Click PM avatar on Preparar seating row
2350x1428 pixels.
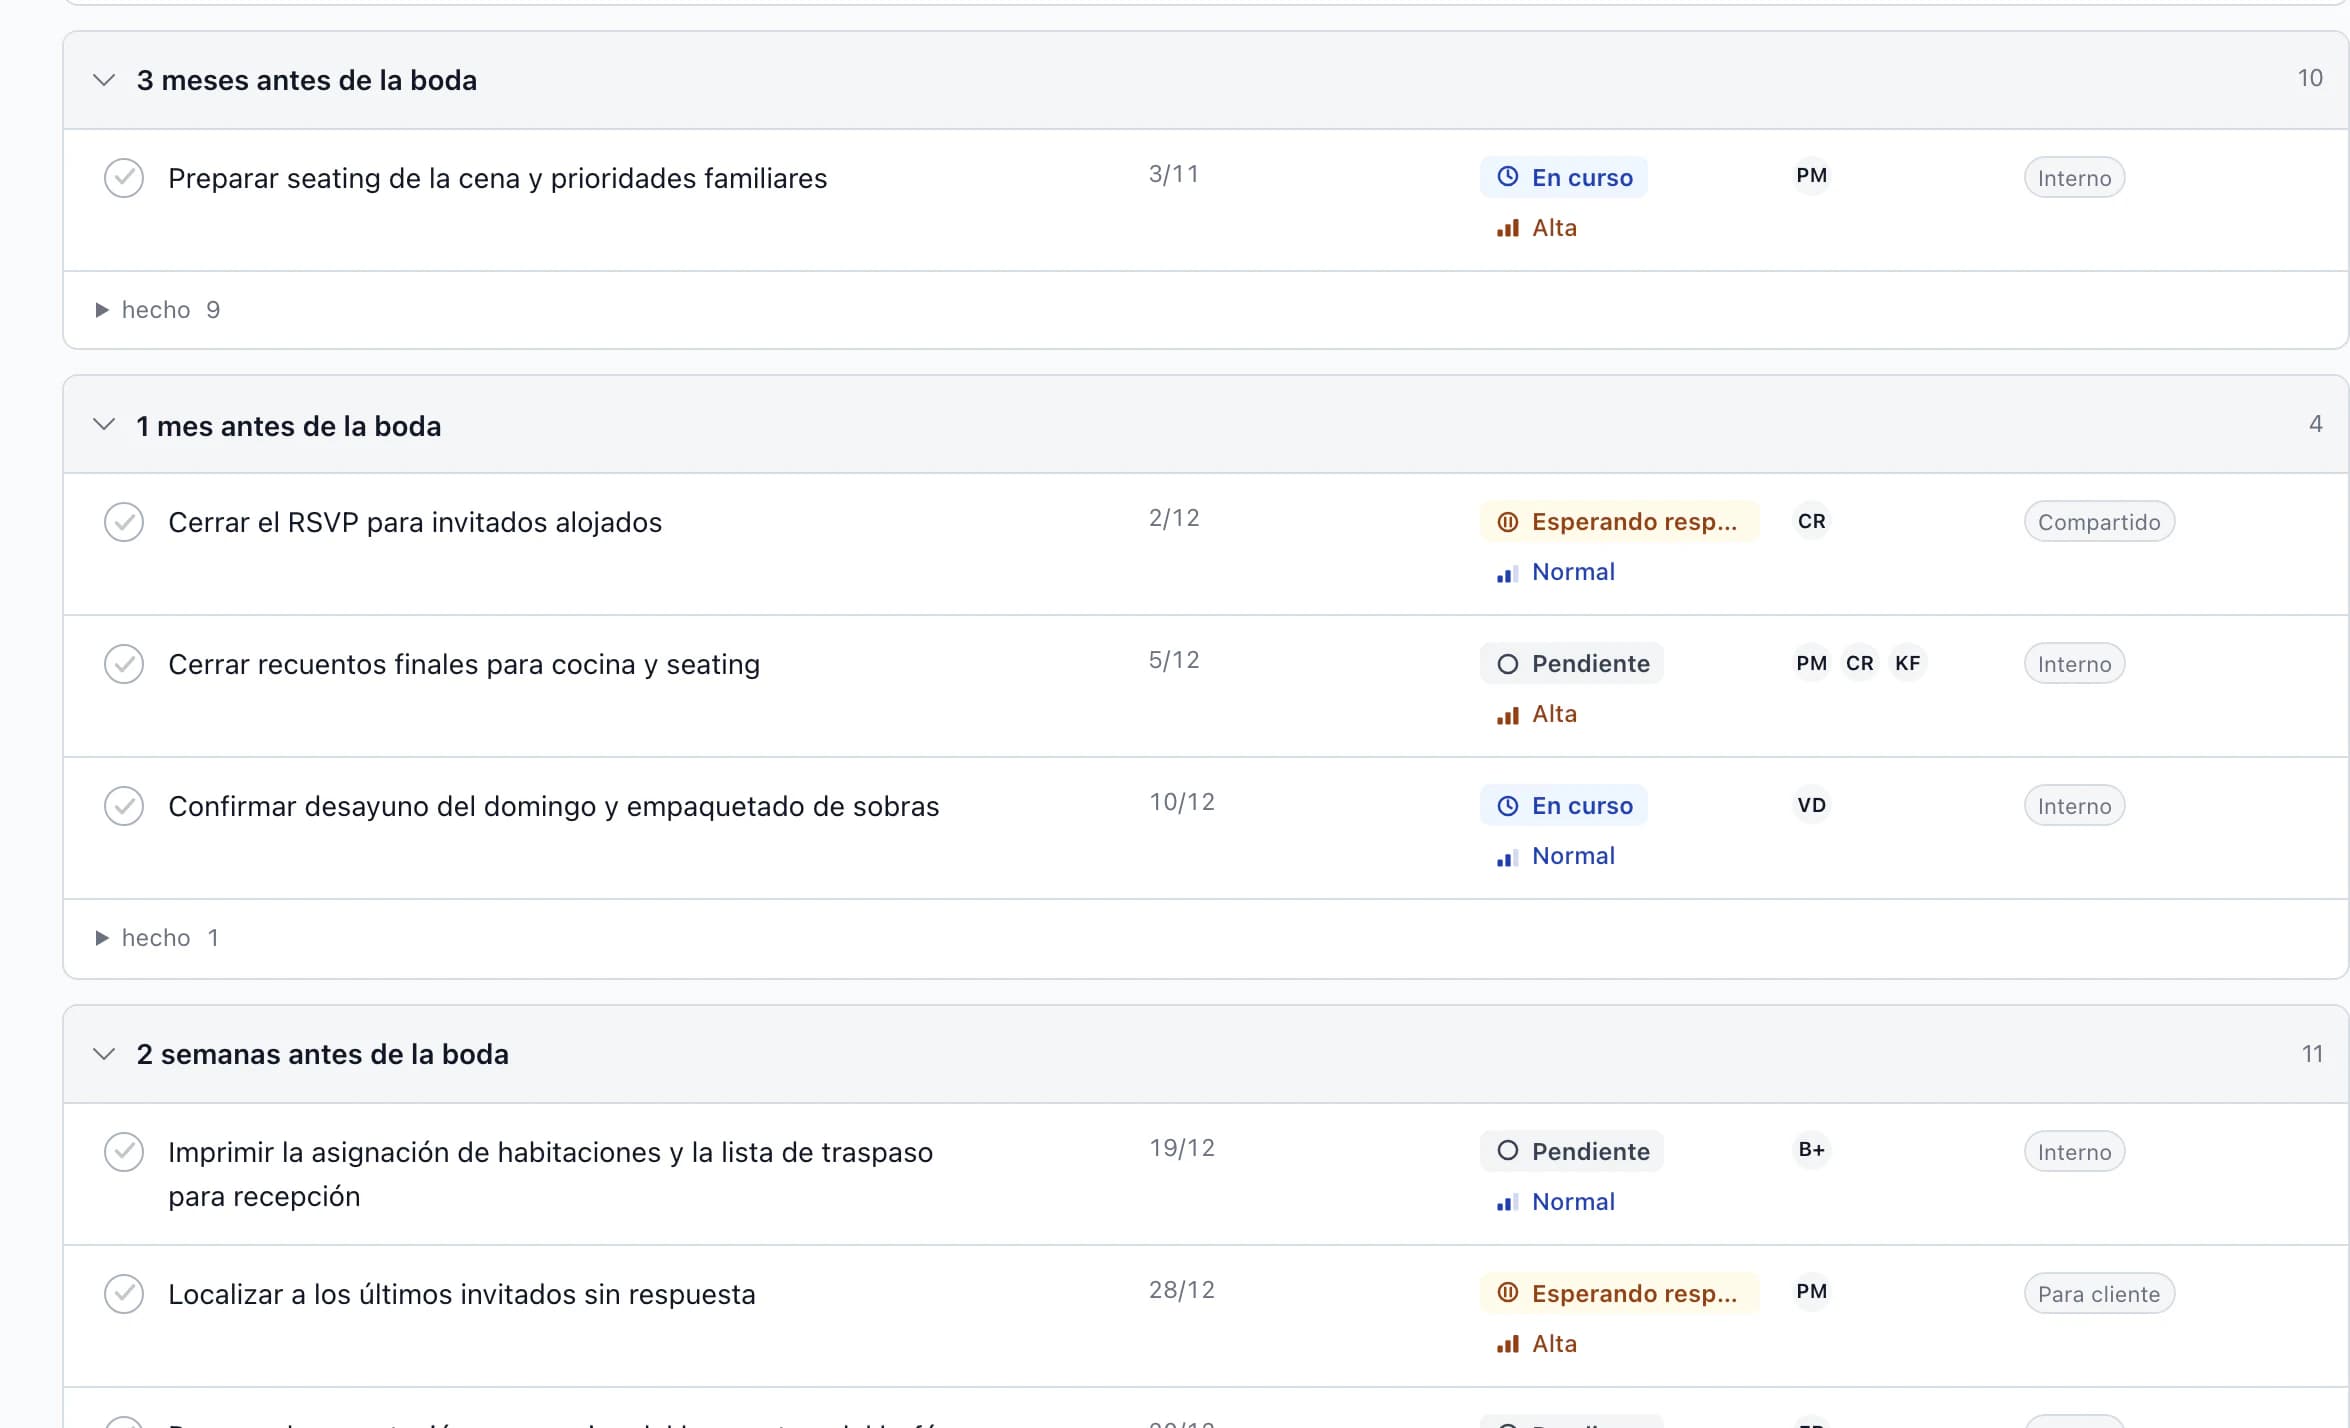pyautogui.click(x=1811, y=176)
